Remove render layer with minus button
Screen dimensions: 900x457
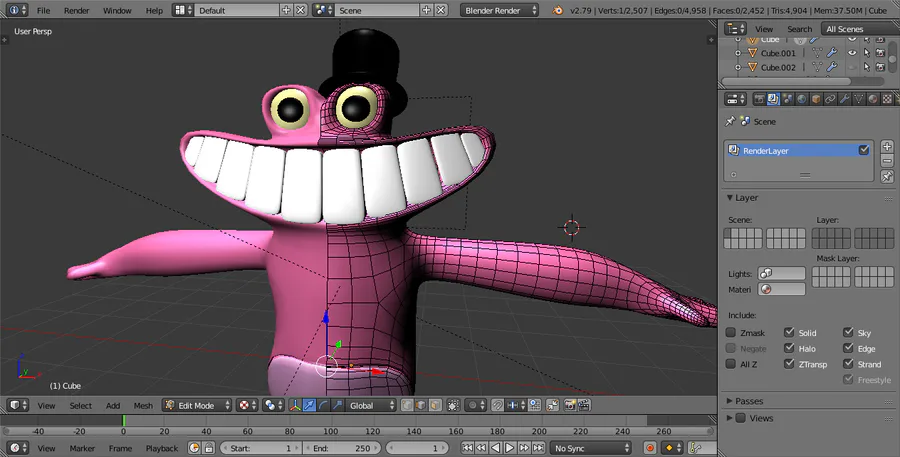coord(887,161)
